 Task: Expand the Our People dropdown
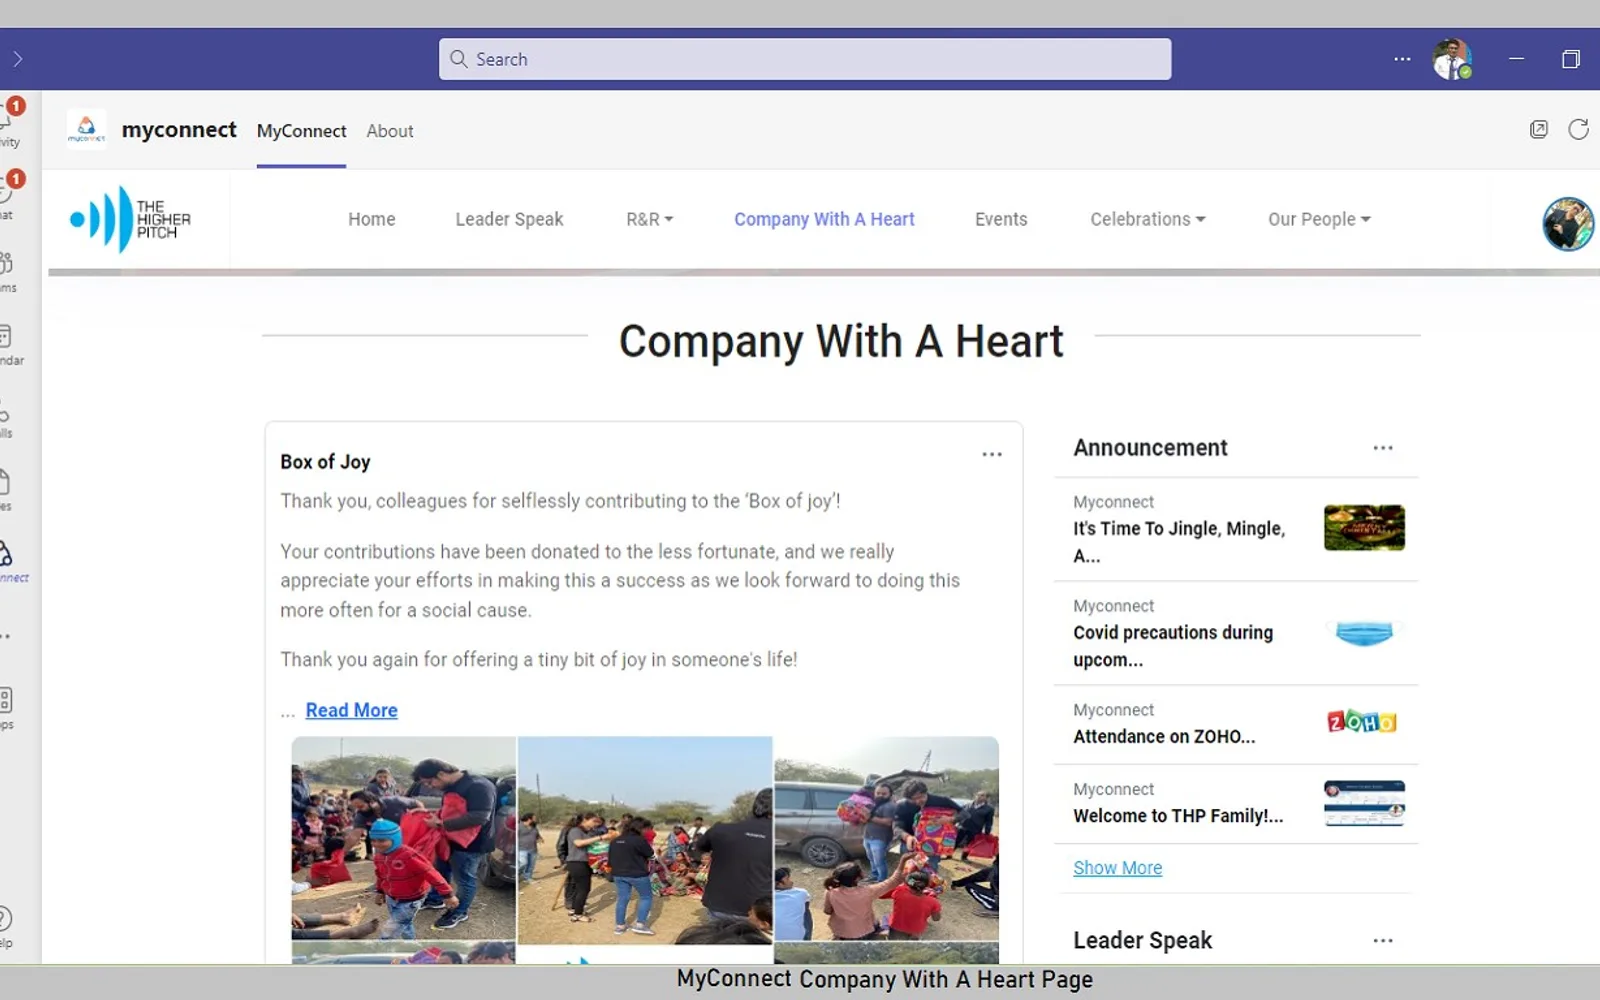1319,219
